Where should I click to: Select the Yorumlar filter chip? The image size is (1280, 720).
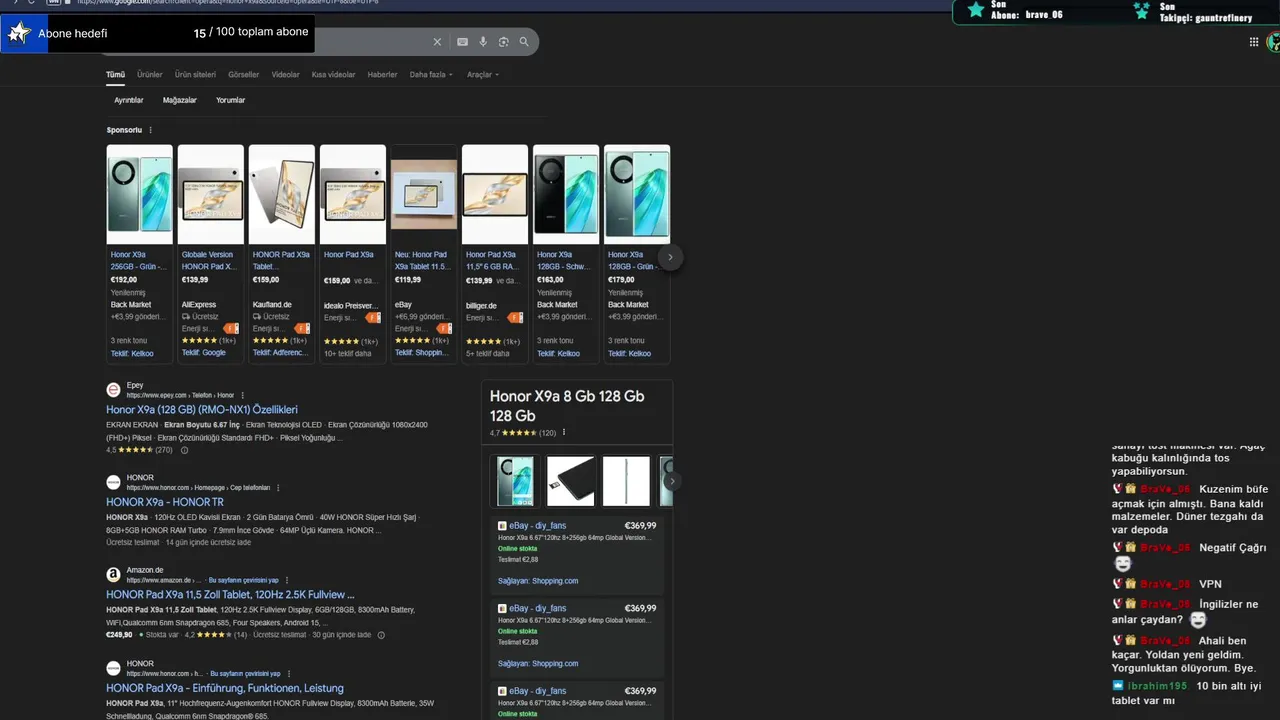point(231,100)
